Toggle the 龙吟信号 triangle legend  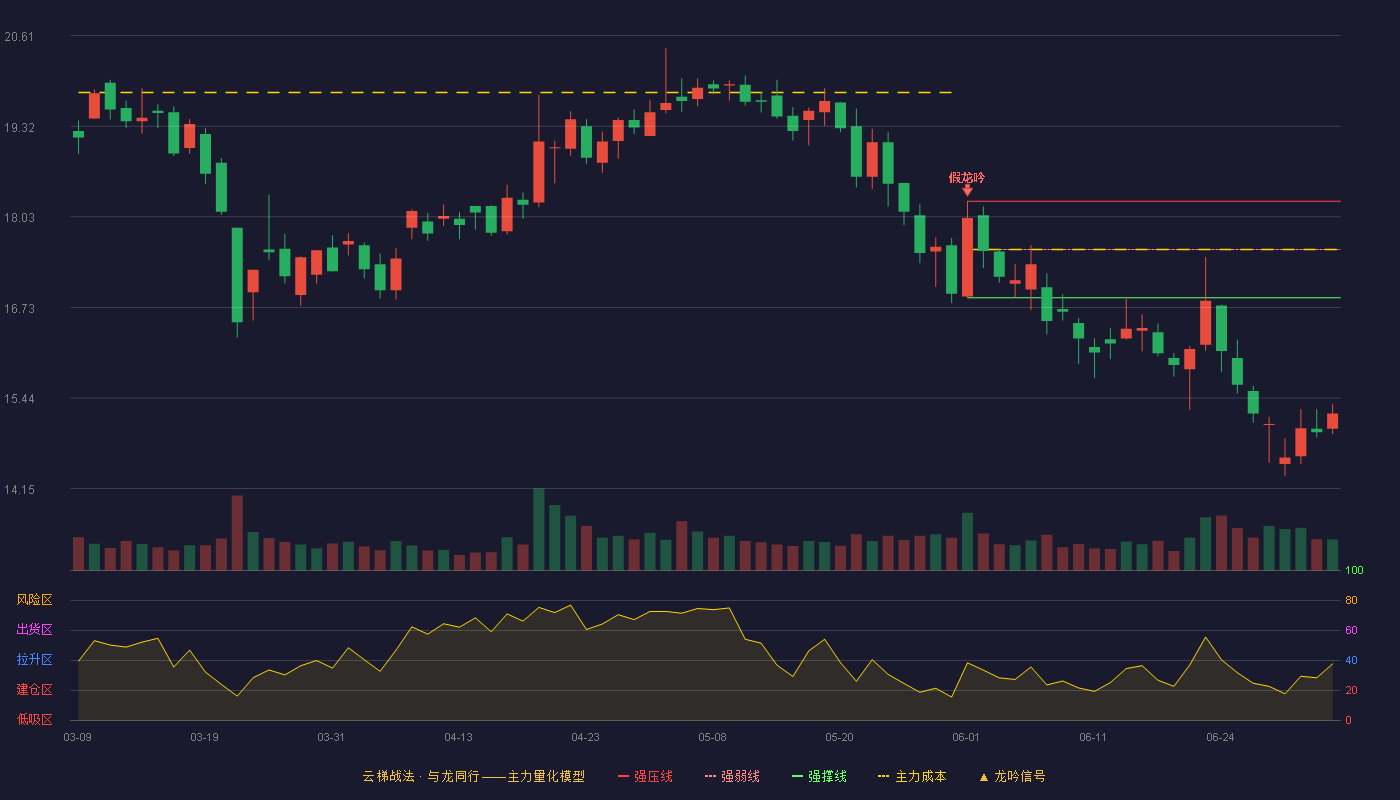(x=1012, y=776)
